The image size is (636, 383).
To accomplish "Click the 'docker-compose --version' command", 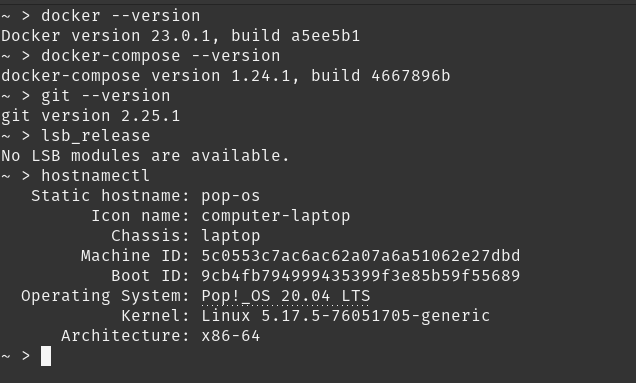I will click(161, 56).
